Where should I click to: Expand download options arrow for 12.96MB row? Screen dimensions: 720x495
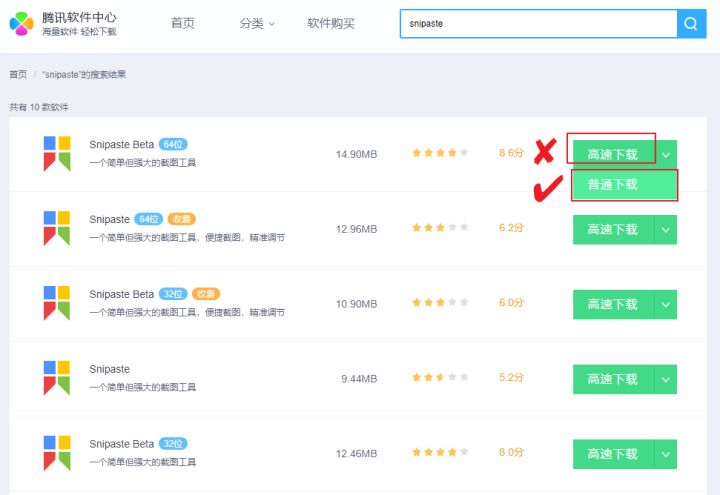coord(666,230)
